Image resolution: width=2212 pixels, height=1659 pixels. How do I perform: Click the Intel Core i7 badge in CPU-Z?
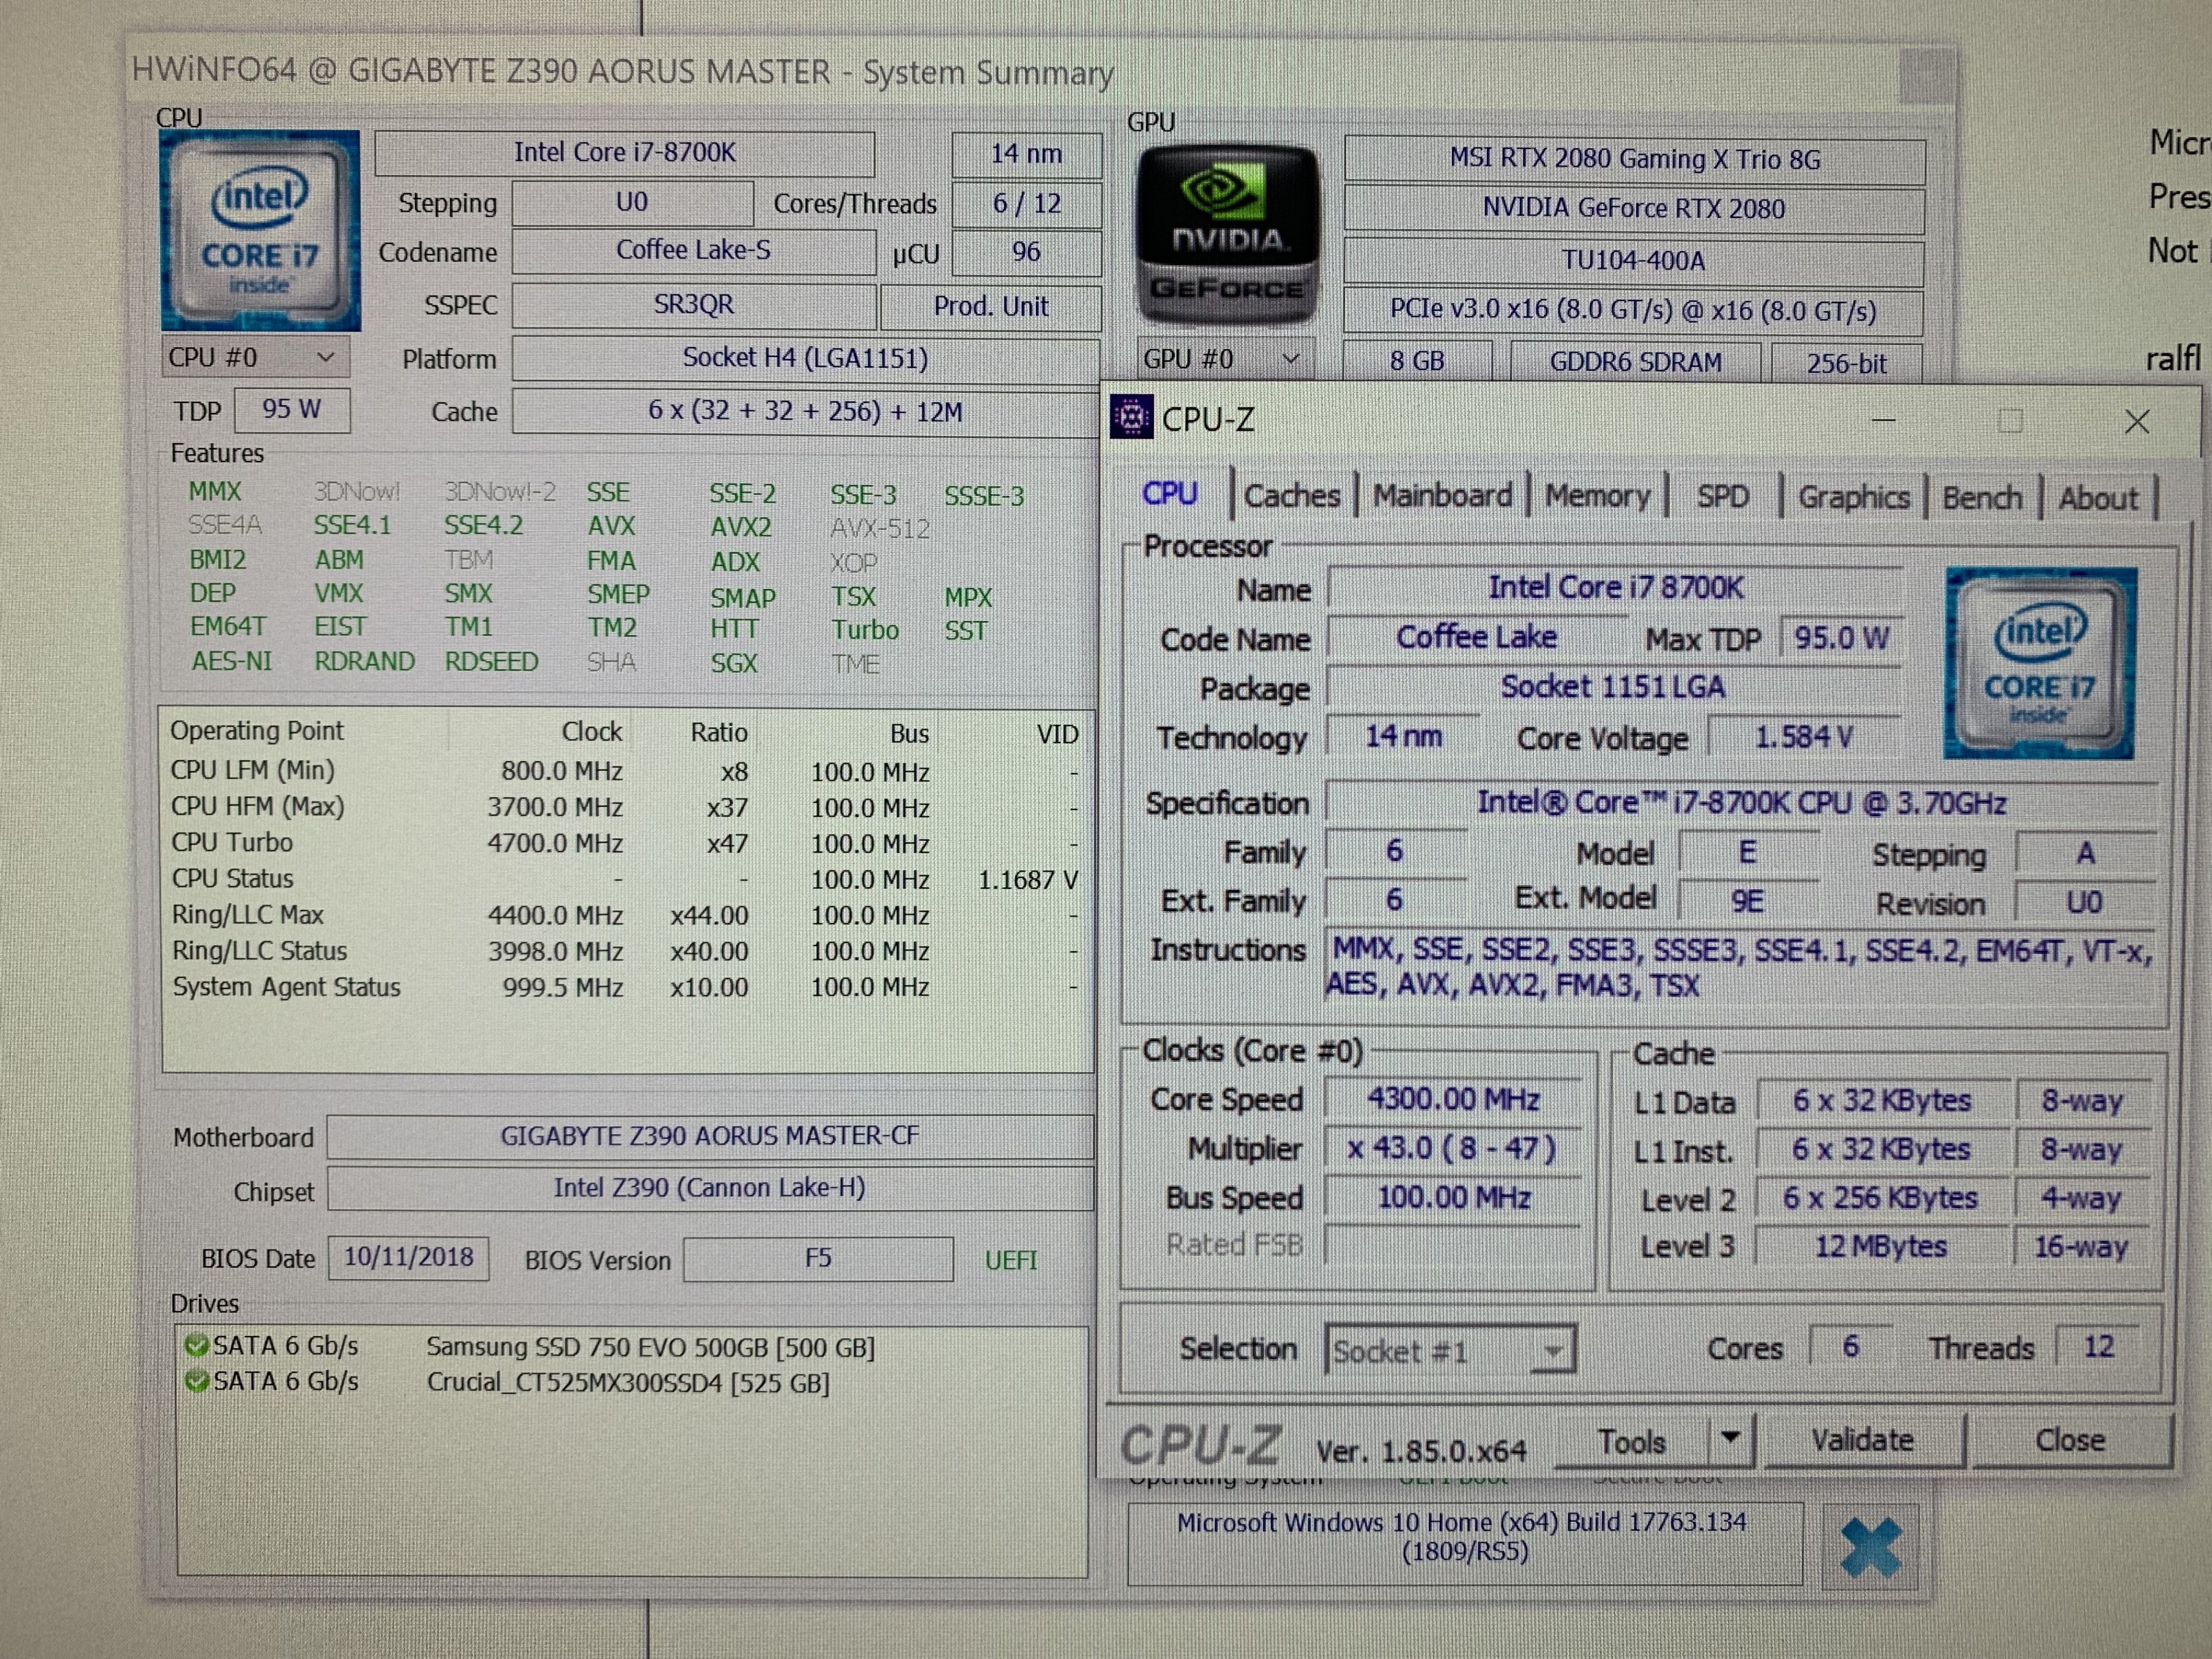[x=2040, y=663]
